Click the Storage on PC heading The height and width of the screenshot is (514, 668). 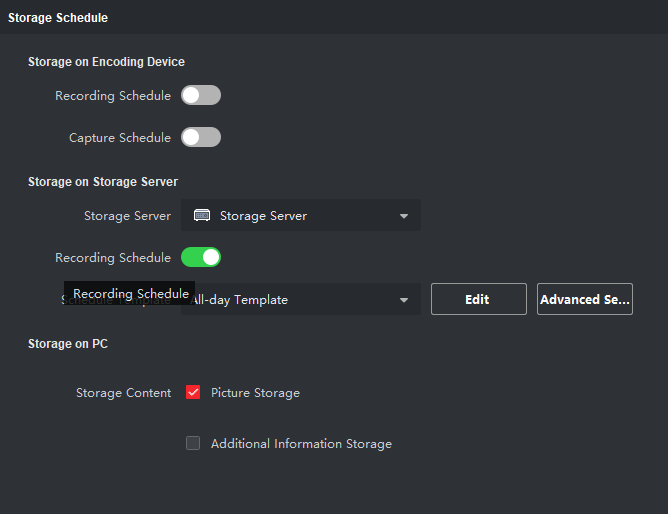[x=68, y=344]
